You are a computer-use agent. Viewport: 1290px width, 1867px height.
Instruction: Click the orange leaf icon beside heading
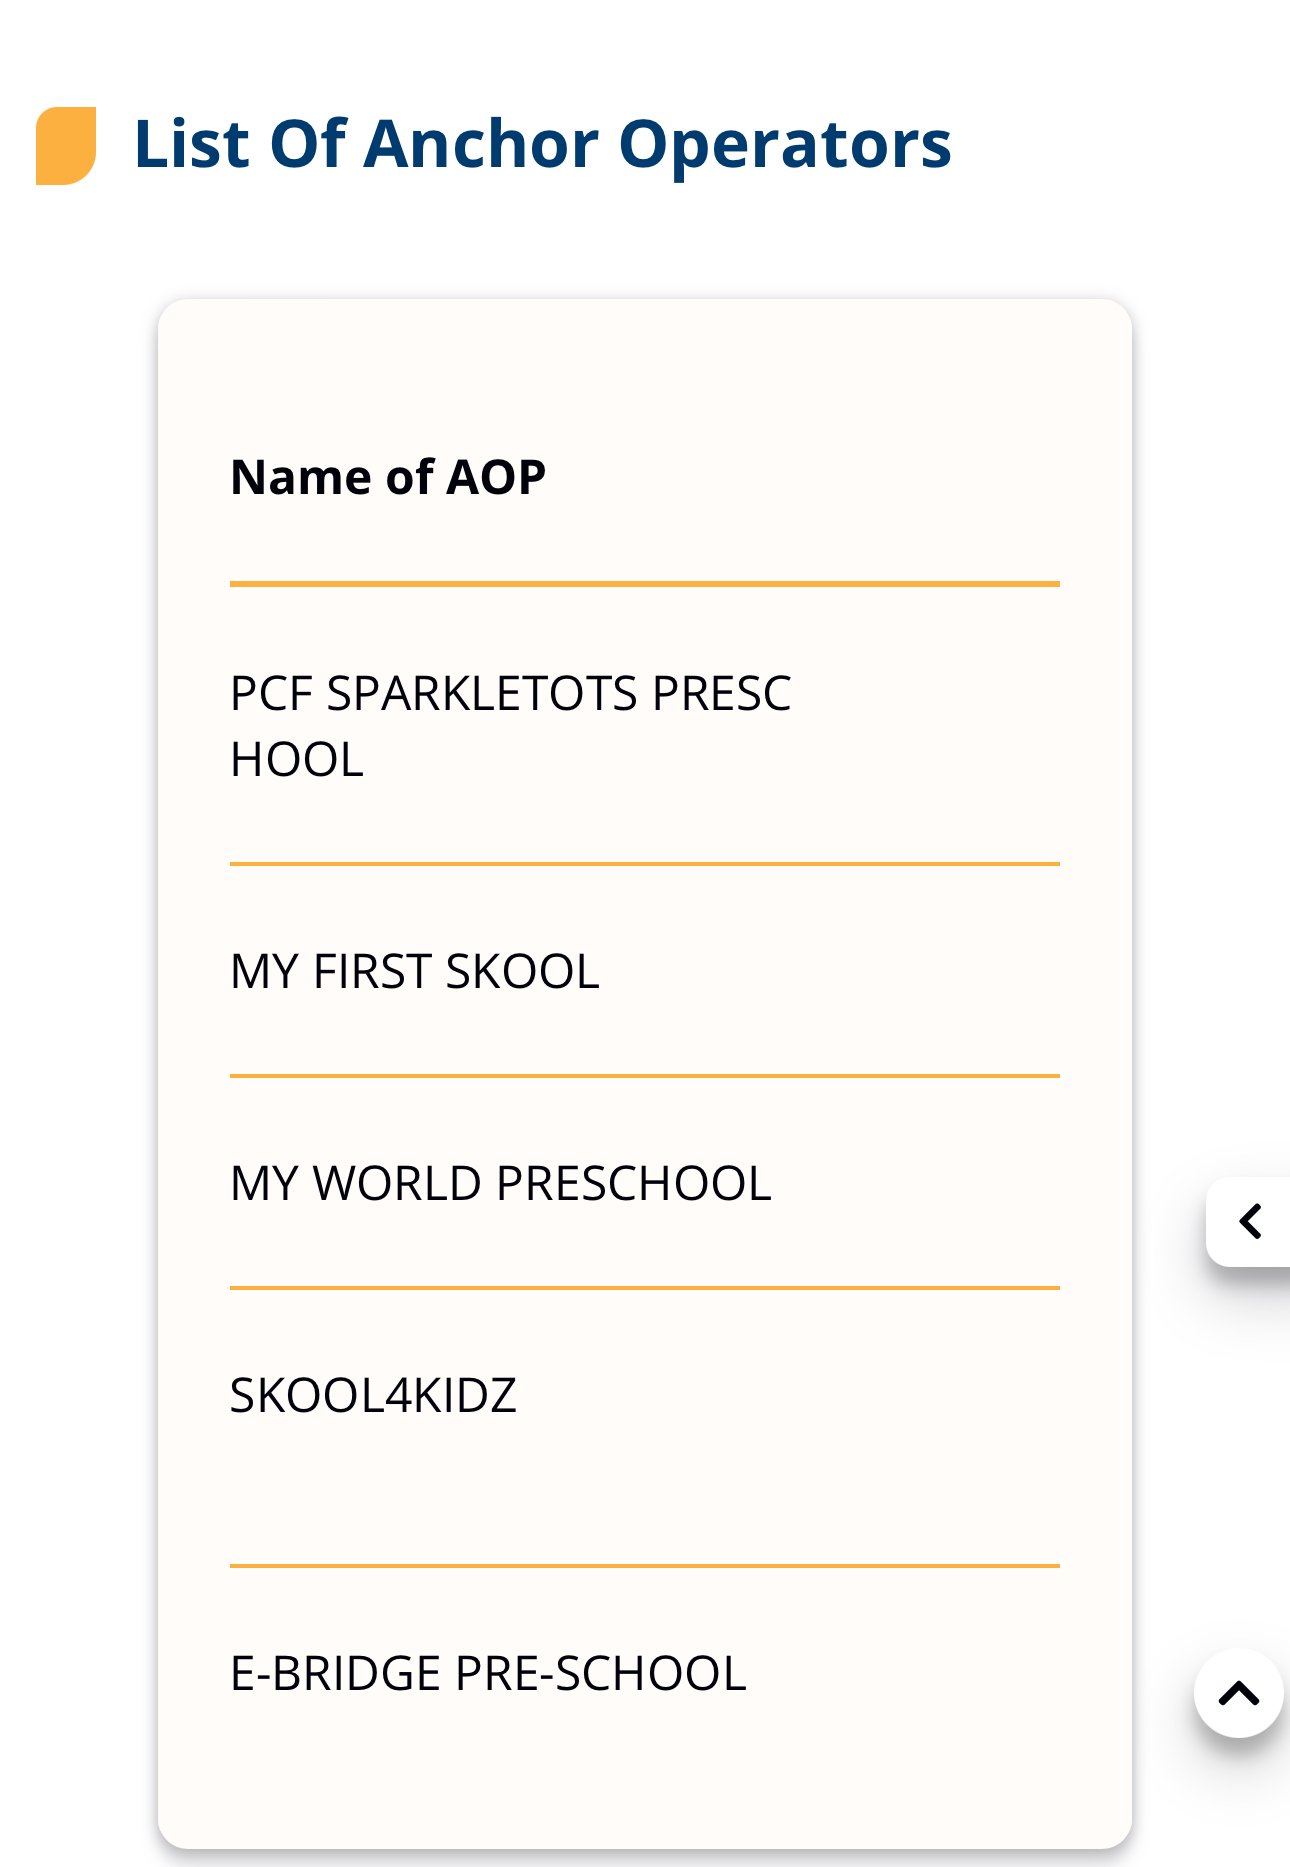pos(66,146)
